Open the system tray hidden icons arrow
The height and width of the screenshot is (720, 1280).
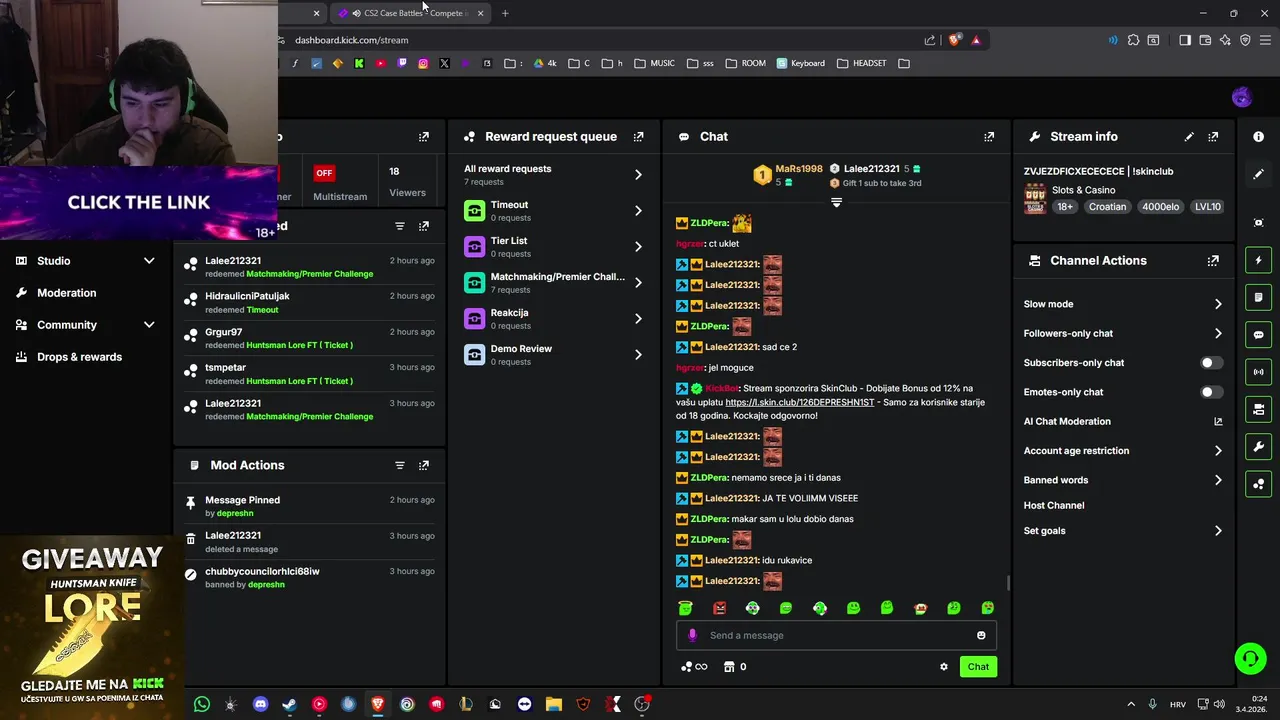(x=1131, y=704)
